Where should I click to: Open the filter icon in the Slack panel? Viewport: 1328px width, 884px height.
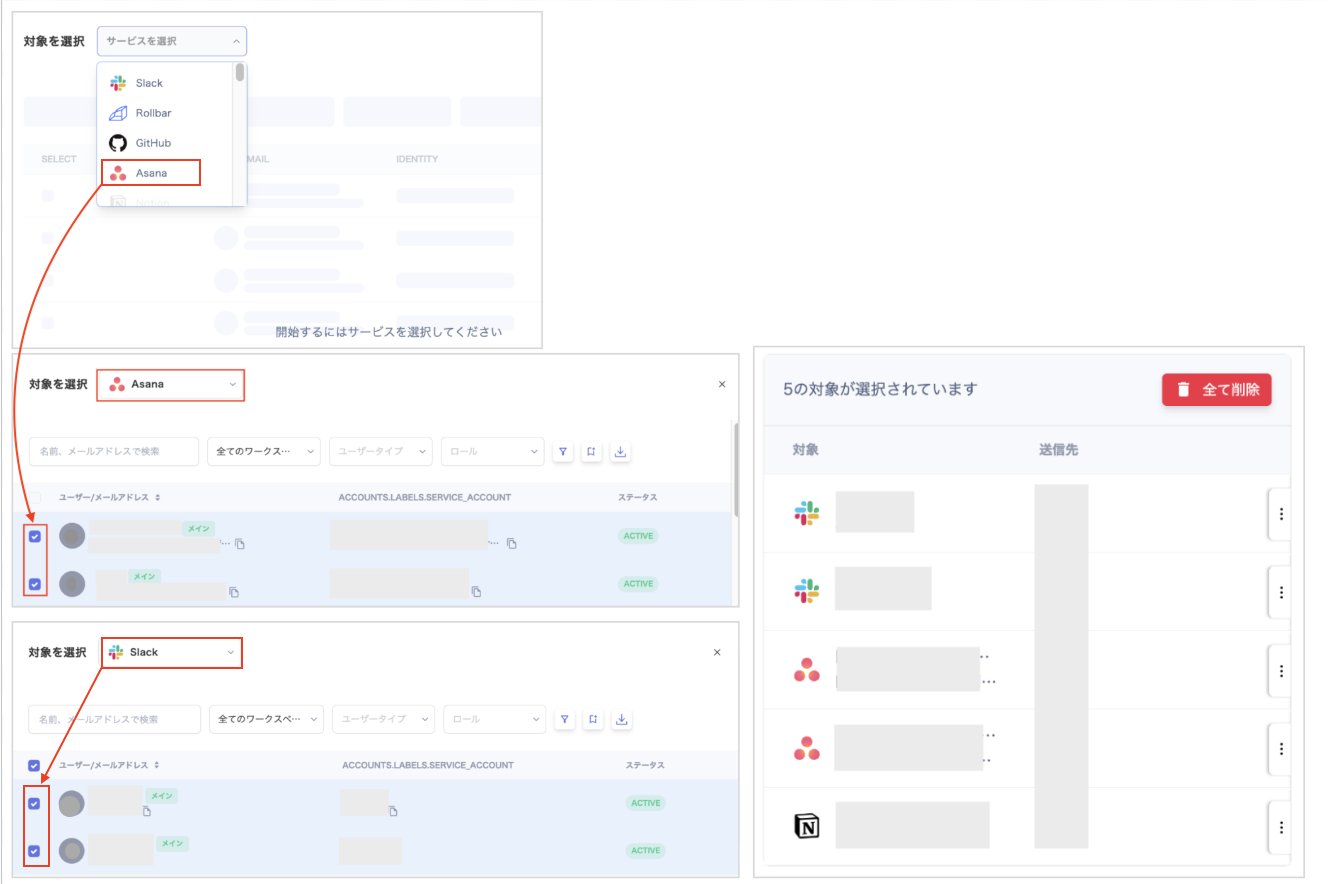[x=565, y=719]
